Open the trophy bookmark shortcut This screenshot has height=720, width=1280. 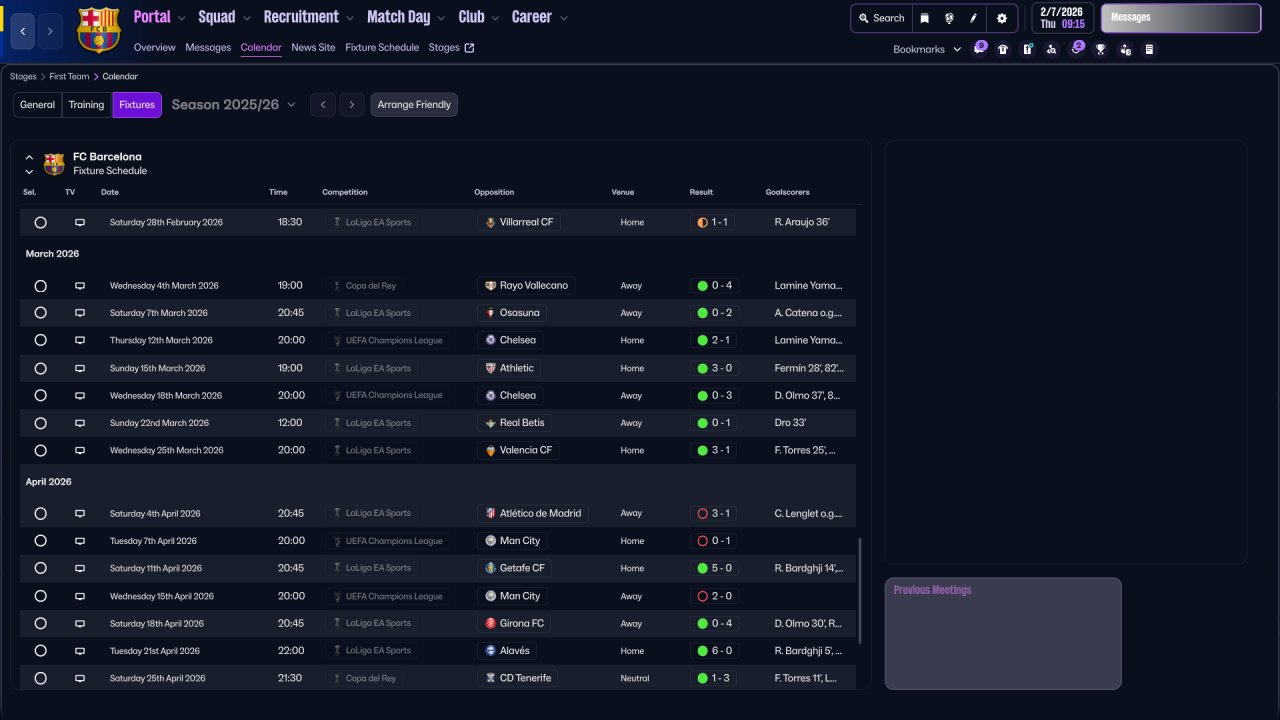1101,49
